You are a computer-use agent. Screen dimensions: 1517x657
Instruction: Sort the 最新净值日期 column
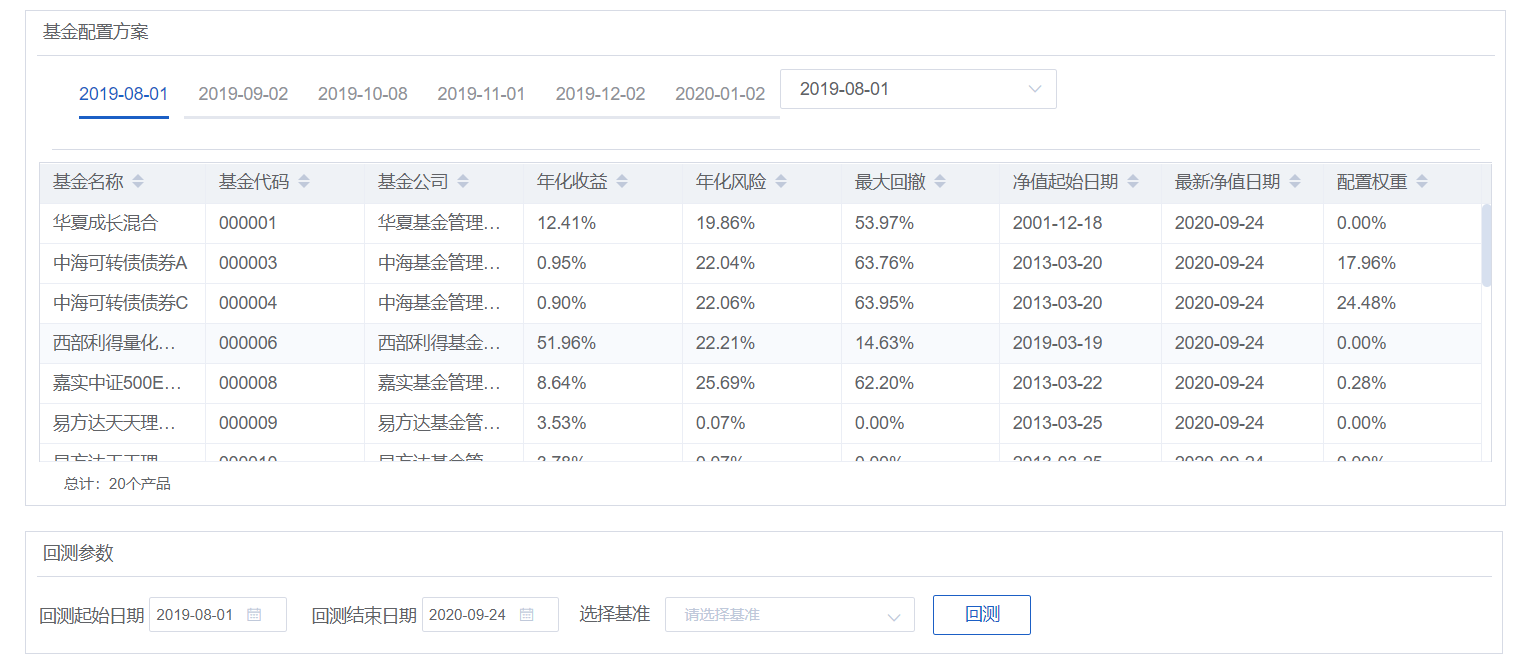(x=1295, y=181)
